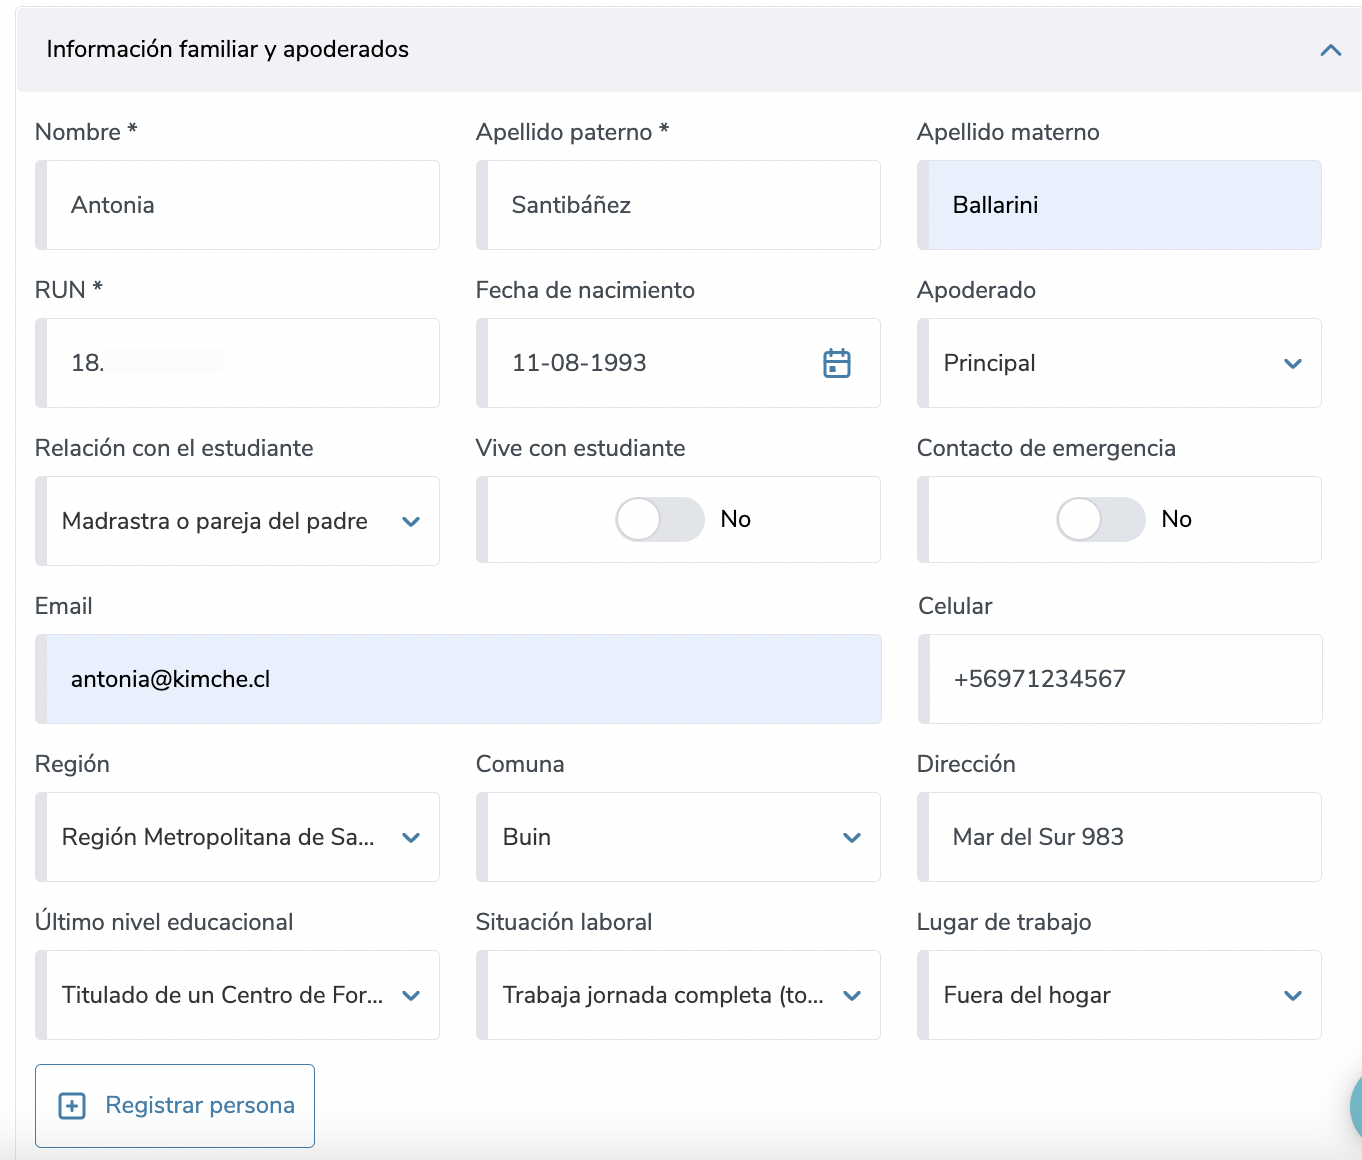Open the calendar date picker icon
This screenshot has width=1362, height=1160.
click(x=836, y=363)
